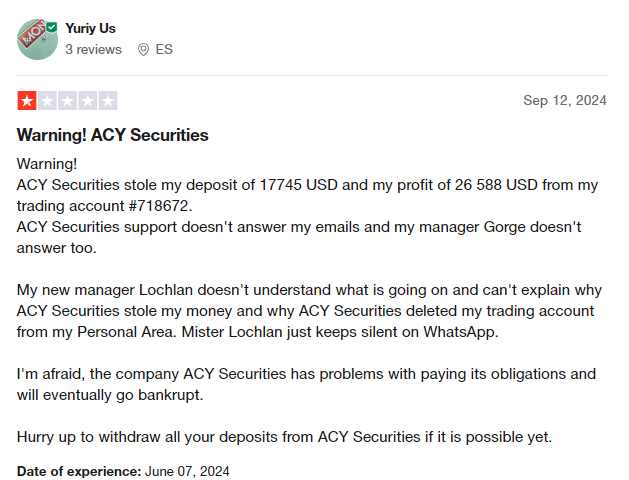Click the sentence about going bankrupt

coord(110,395)
